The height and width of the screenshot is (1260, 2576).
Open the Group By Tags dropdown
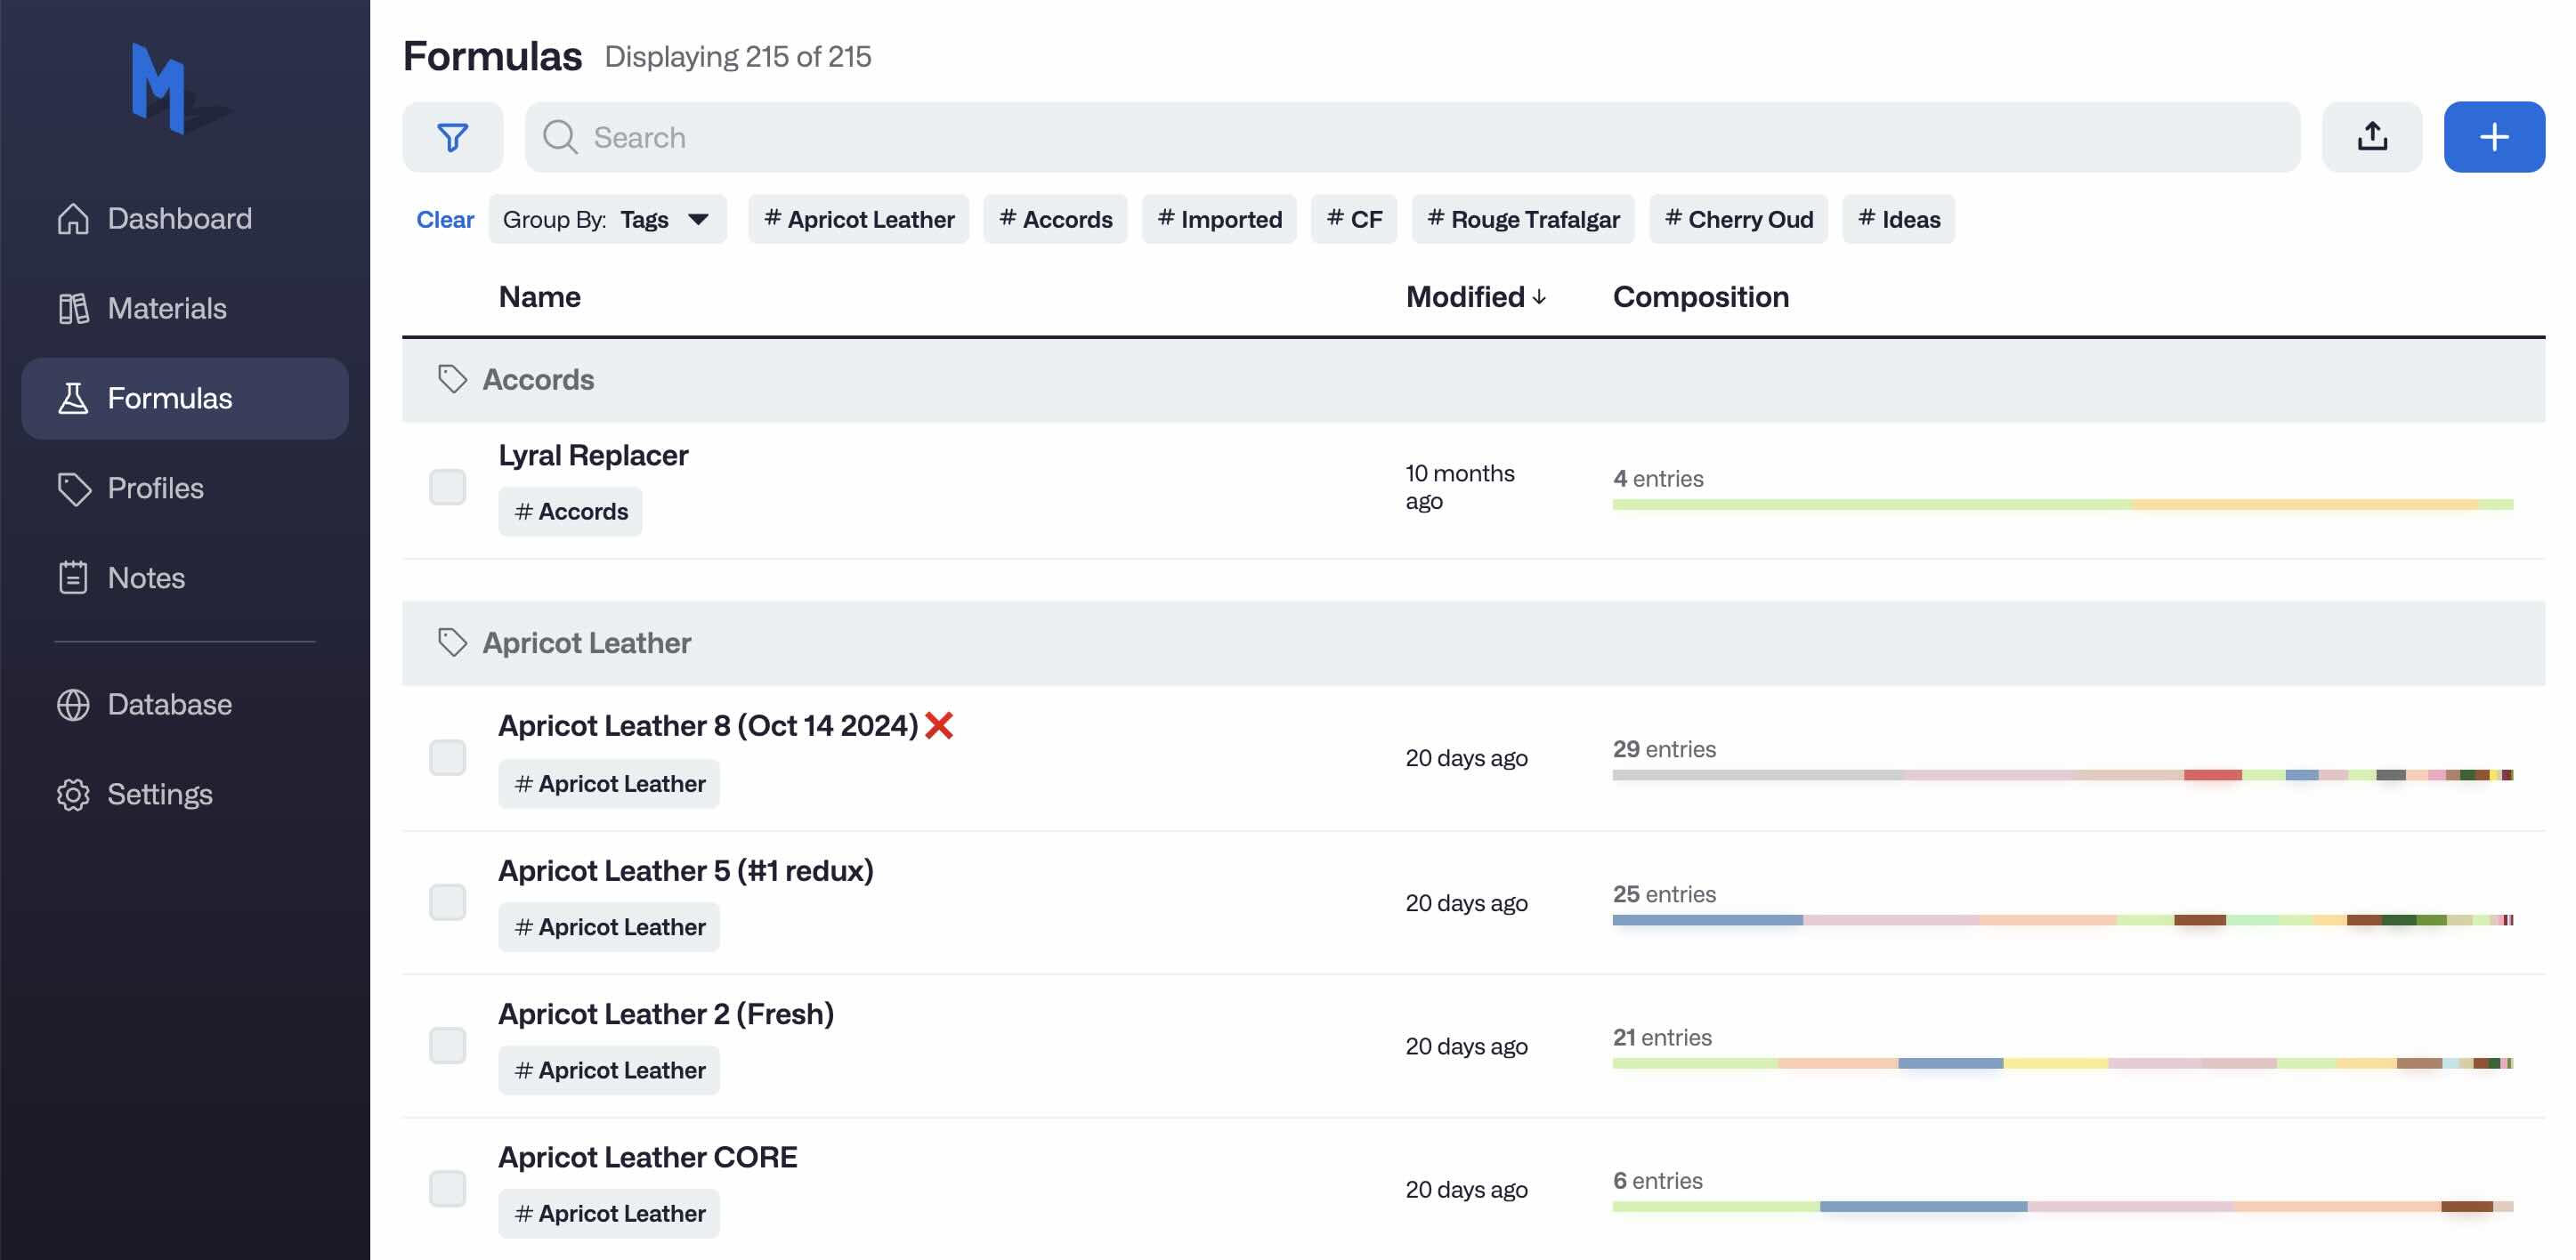click(x=606, y=219)
